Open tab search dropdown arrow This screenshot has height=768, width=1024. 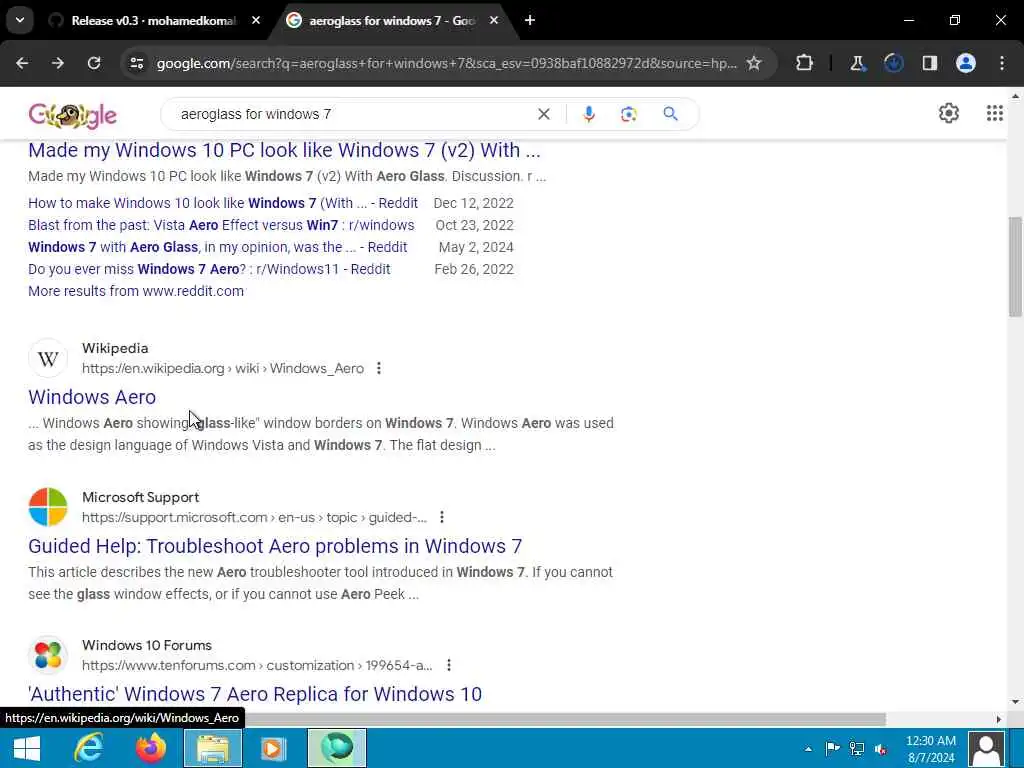click(x=20, y=20)
